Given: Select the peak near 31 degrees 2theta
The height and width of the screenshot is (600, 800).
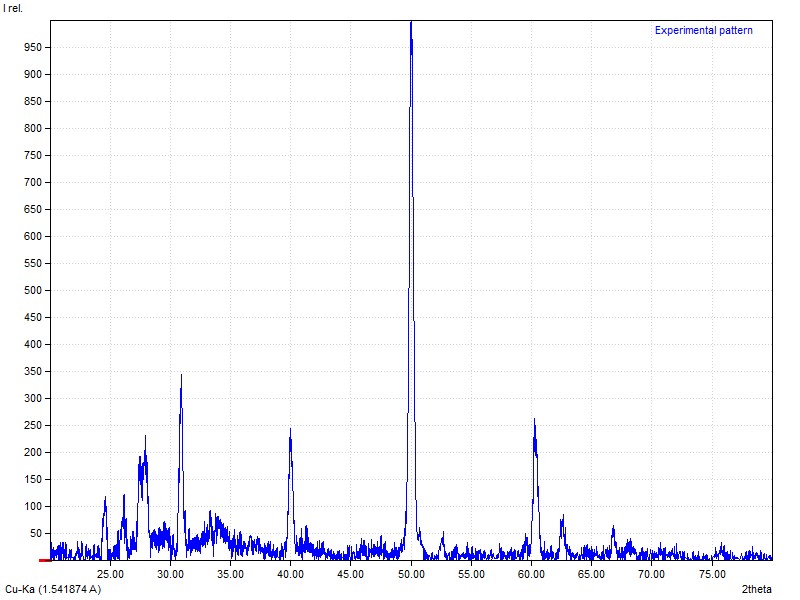Looking at the screenshot, I should coord(181,378).
